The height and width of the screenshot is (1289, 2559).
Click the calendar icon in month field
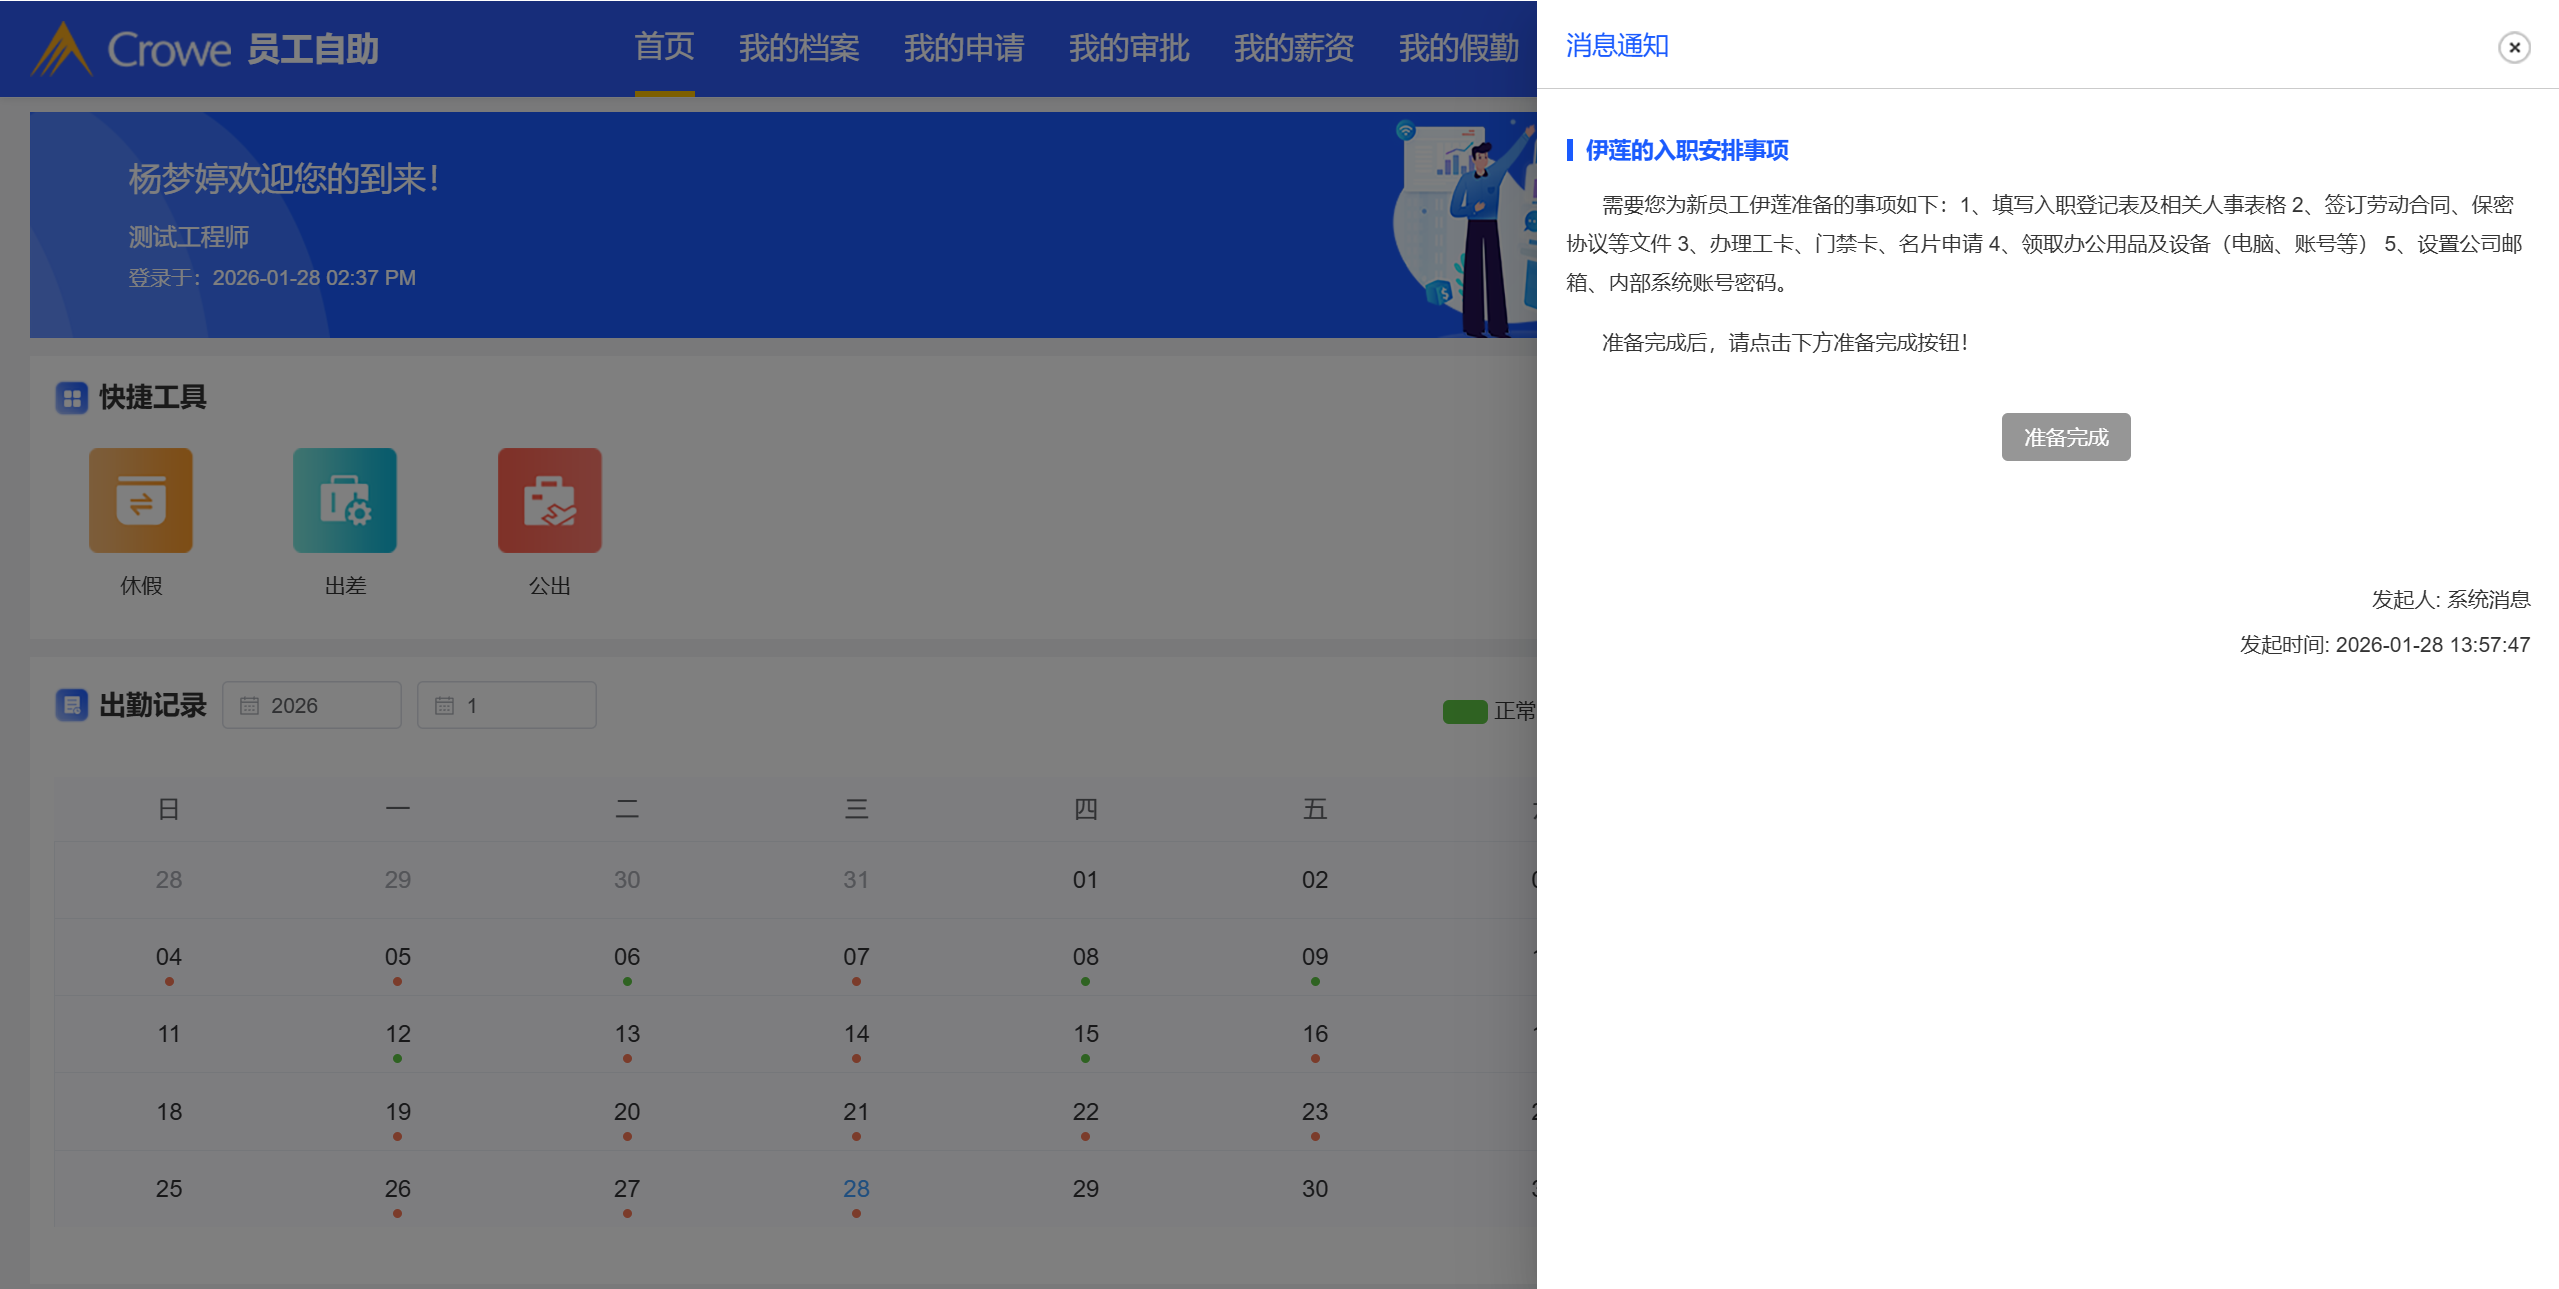(444, 706)
